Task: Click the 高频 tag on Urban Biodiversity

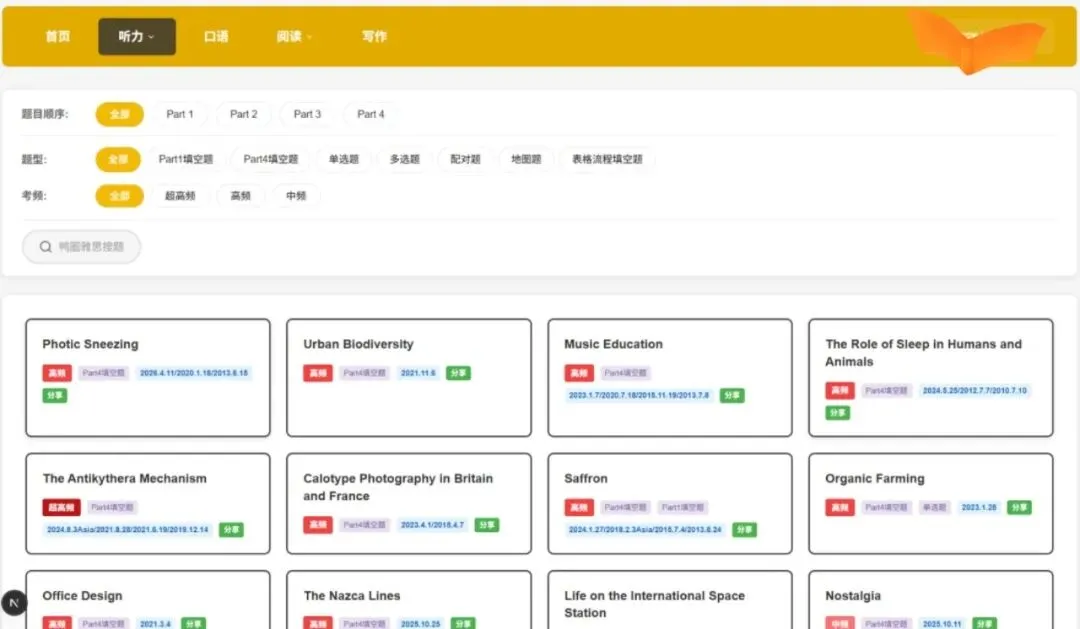Action: tap(318, 373)
